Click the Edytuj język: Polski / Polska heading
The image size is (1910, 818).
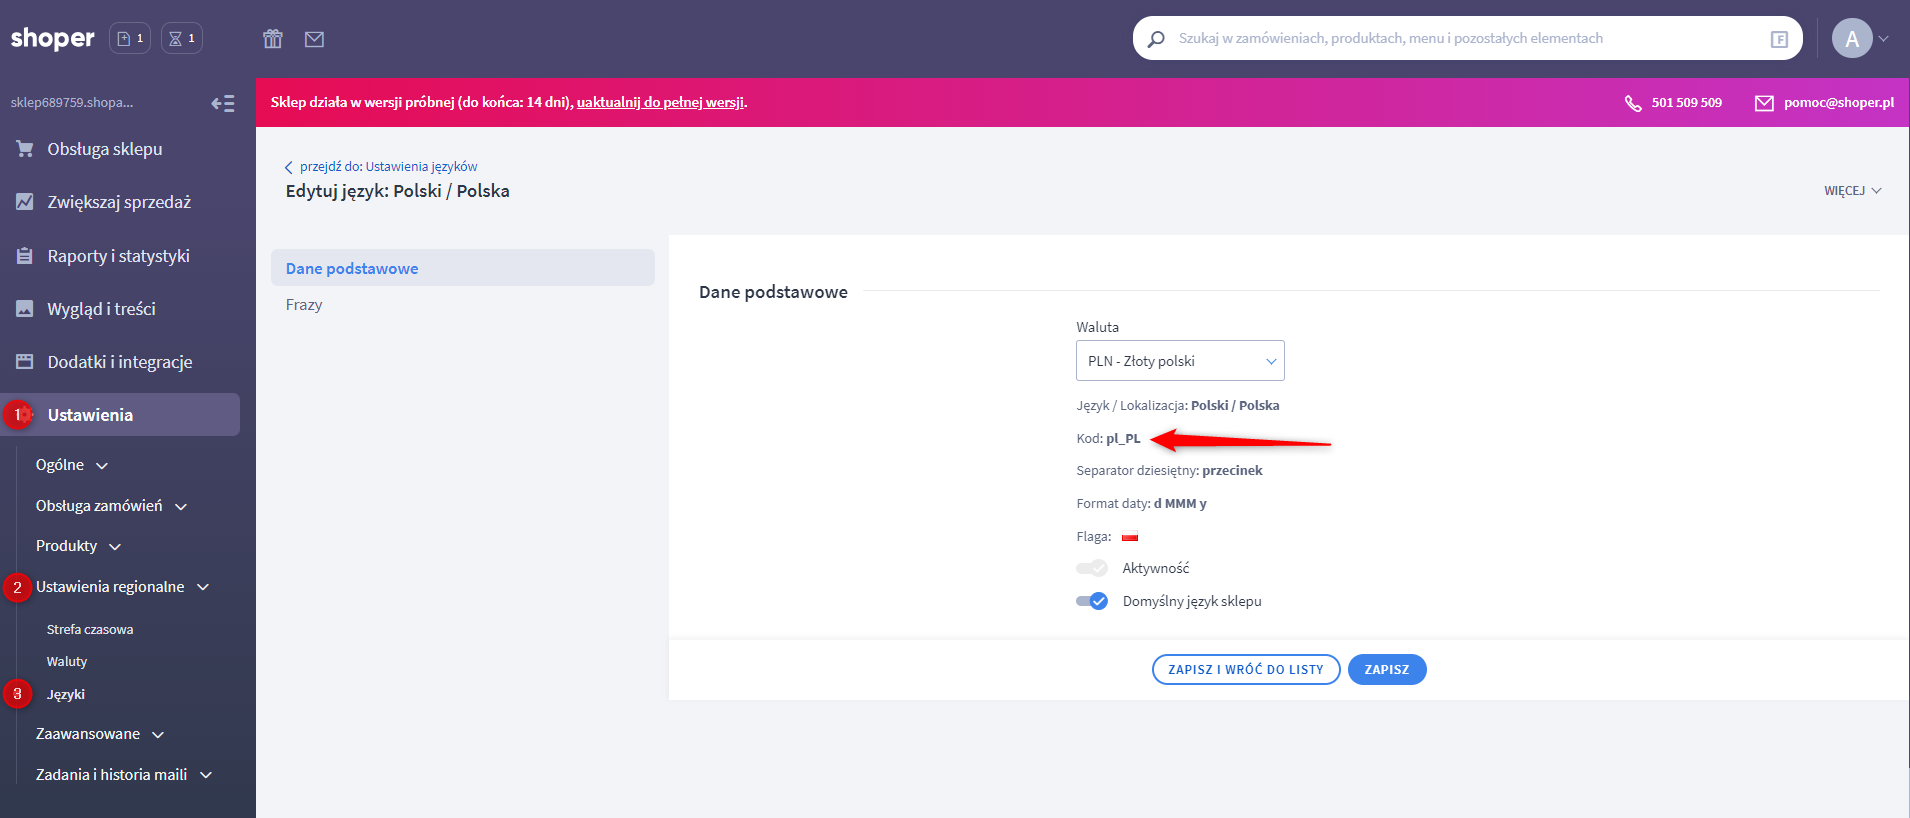[x=398, y=191]
